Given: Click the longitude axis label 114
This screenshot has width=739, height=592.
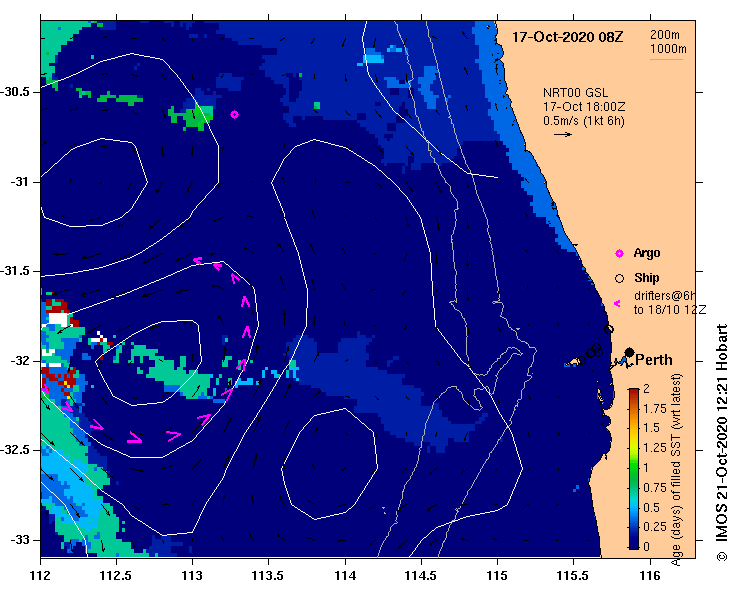Looking at the screenshot, I should tap(345, 576).
